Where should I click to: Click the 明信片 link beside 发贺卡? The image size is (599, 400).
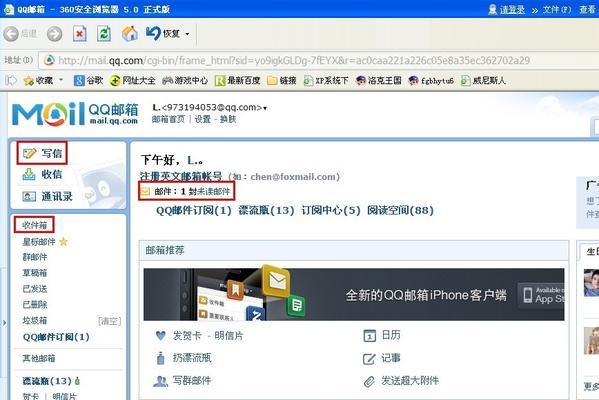click(x=228, y=336)
